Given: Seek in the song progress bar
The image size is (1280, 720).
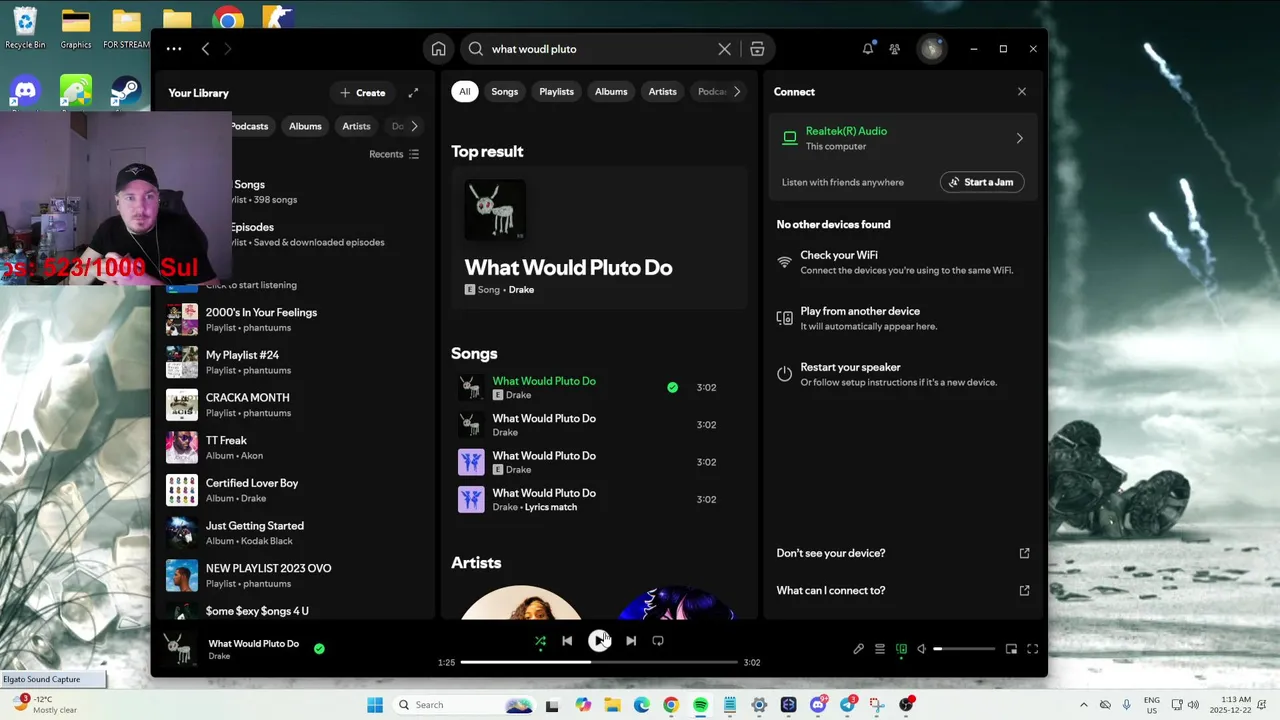Looking at the screenshot, I should (x=599, y=662).
